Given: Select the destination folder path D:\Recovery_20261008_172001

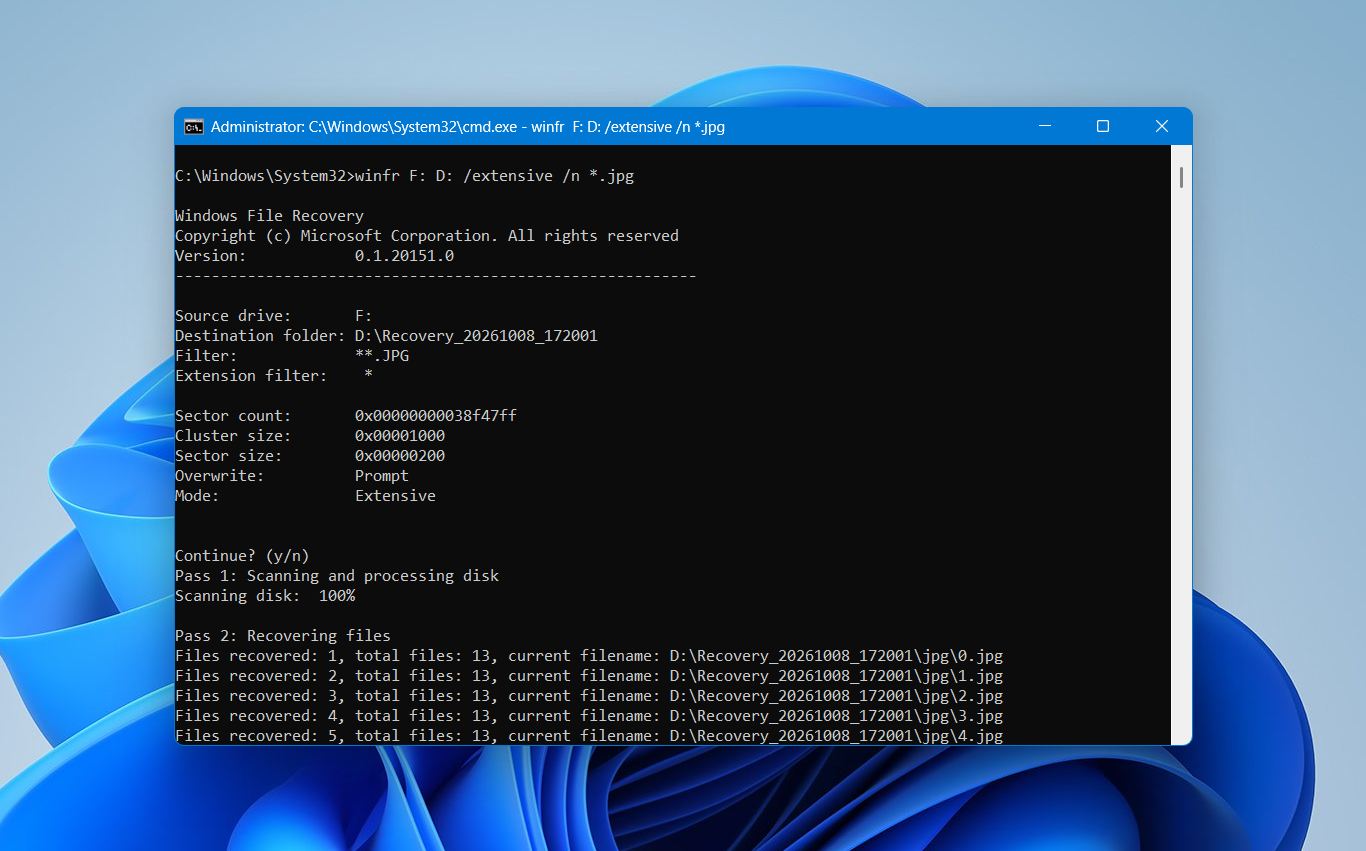Looking at the screenshot, I should (476, 336).
